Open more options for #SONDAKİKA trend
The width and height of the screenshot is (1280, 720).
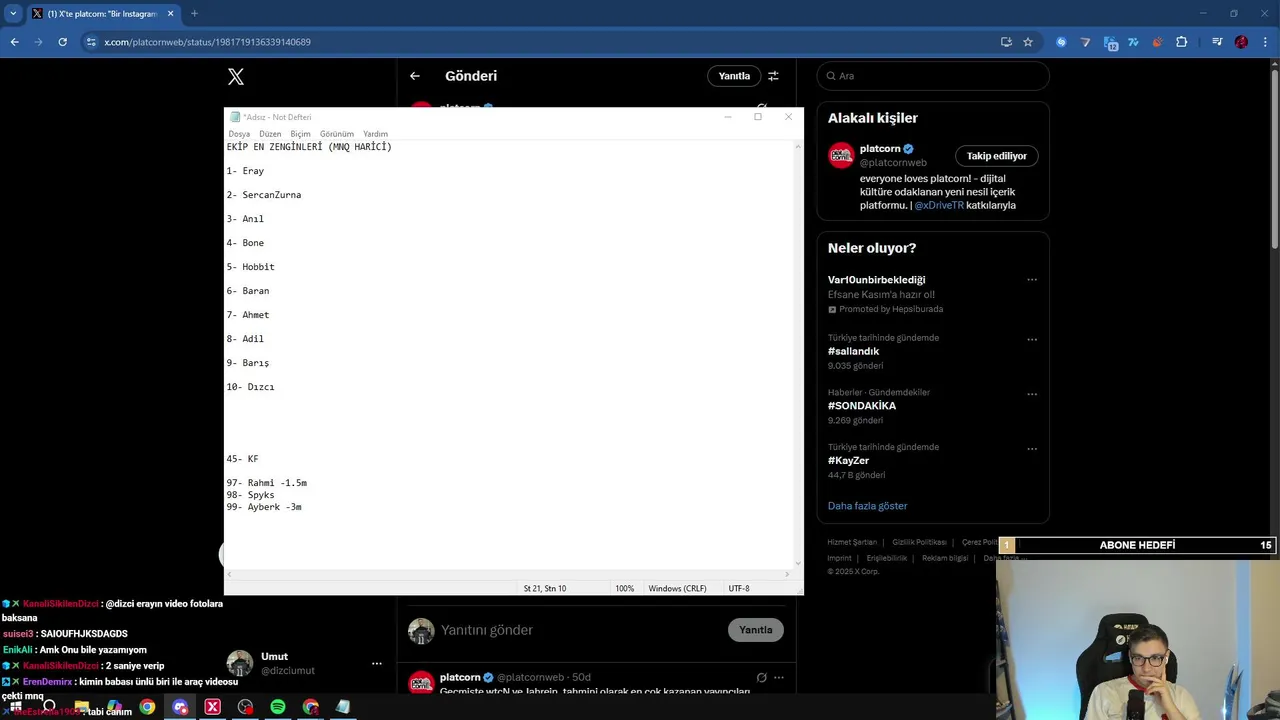coord(1032,394)
